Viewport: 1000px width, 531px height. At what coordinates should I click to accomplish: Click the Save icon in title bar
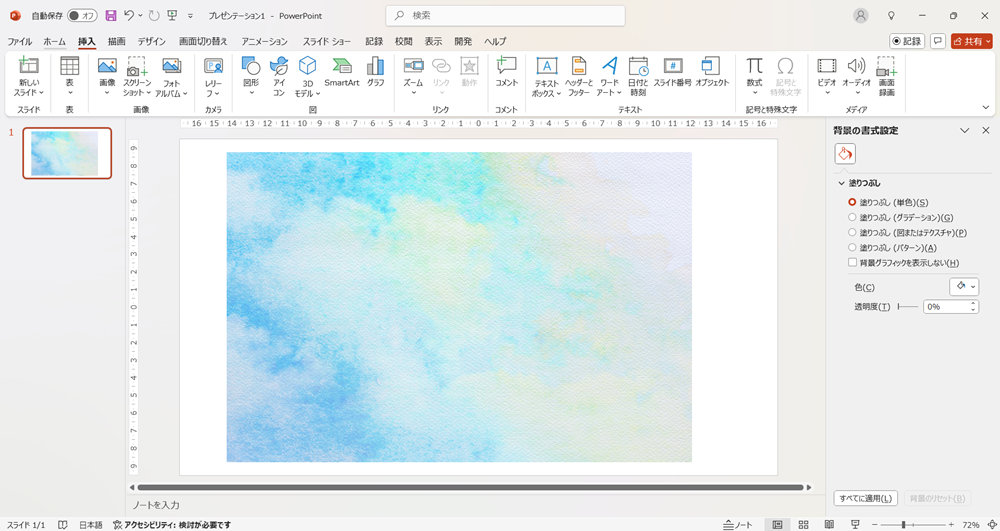click(111, 15)
